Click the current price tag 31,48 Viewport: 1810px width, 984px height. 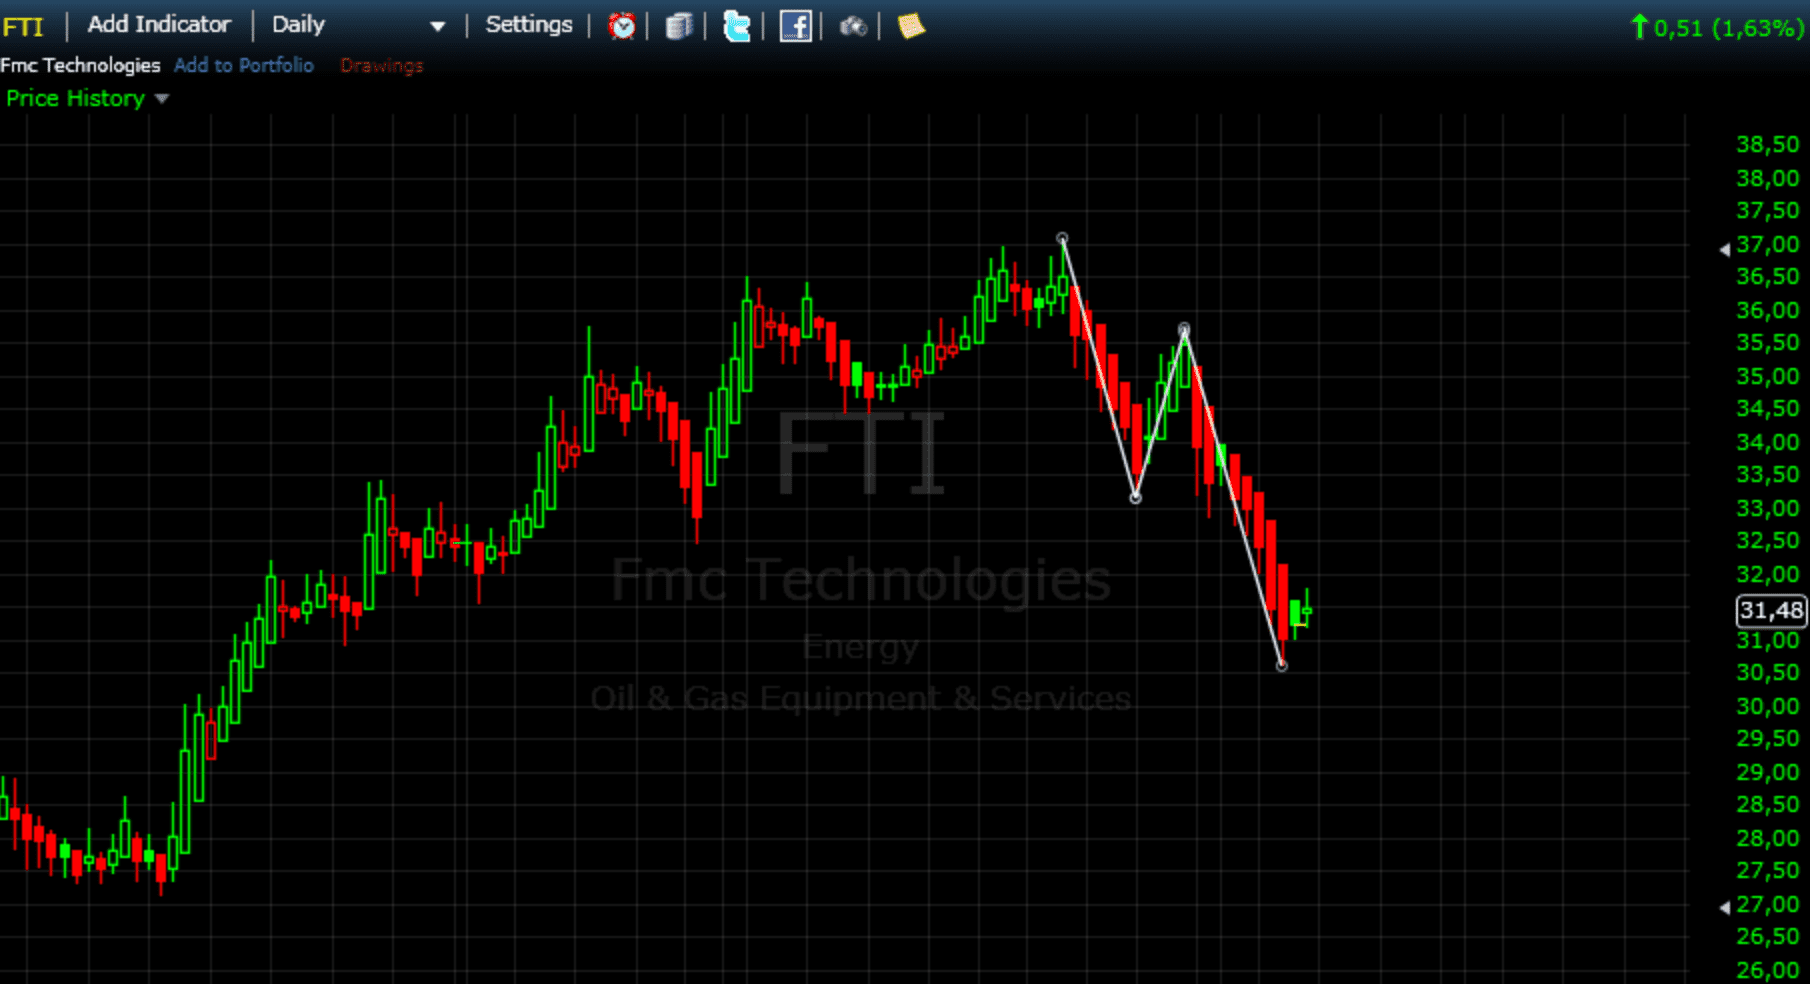[x=1771, y=610]
